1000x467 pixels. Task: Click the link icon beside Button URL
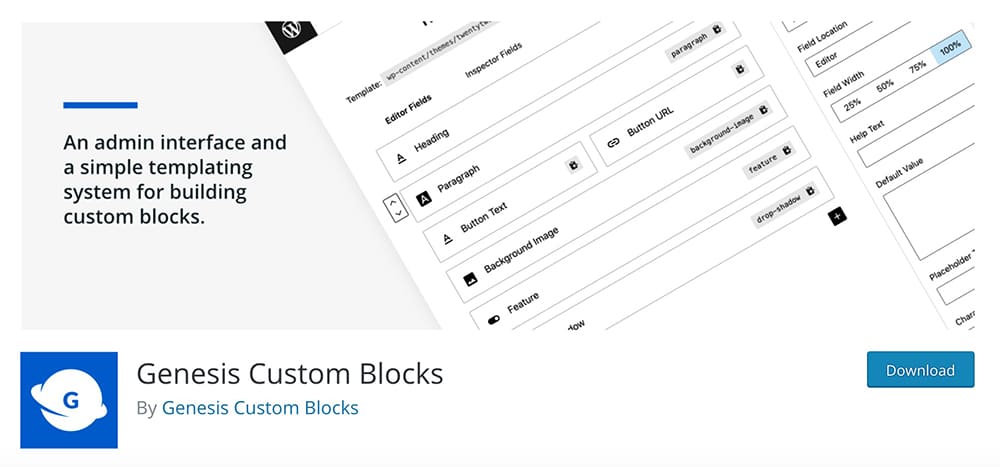[x=614, y=143]
